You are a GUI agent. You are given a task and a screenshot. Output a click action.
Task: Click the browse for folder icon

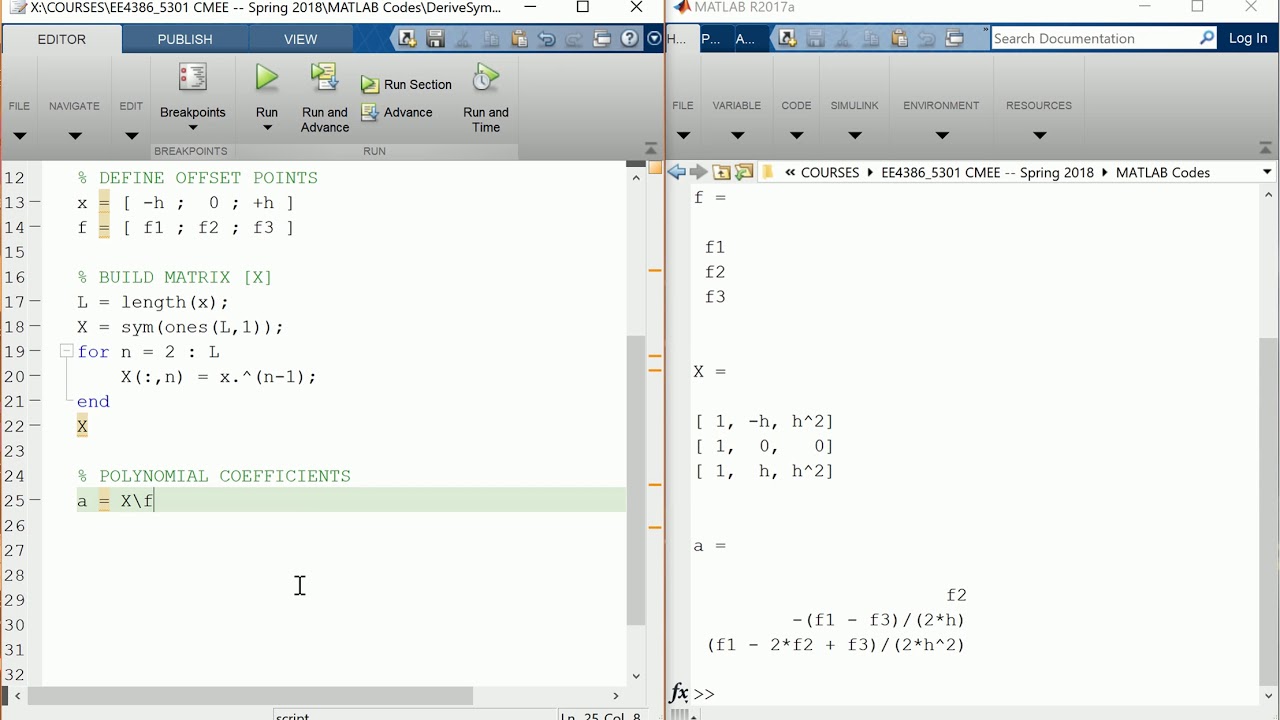[744, 172]
